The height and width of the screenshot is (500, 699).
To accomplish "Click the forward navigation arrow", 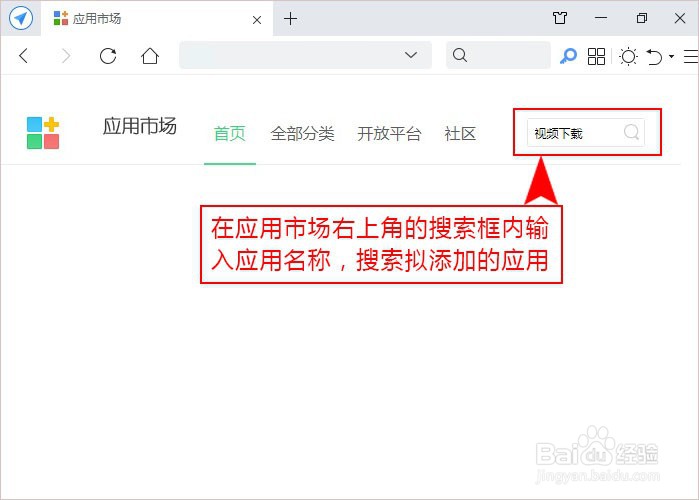I will click(66, 56).
